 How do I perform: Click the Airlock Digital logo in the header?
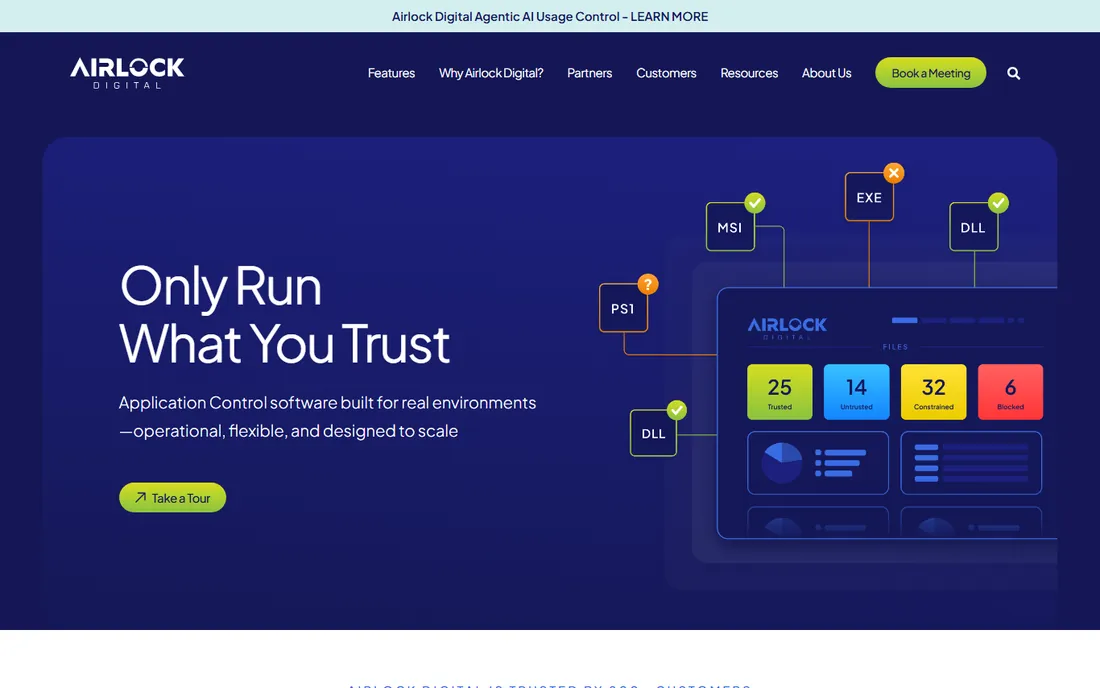coord(127,73)
